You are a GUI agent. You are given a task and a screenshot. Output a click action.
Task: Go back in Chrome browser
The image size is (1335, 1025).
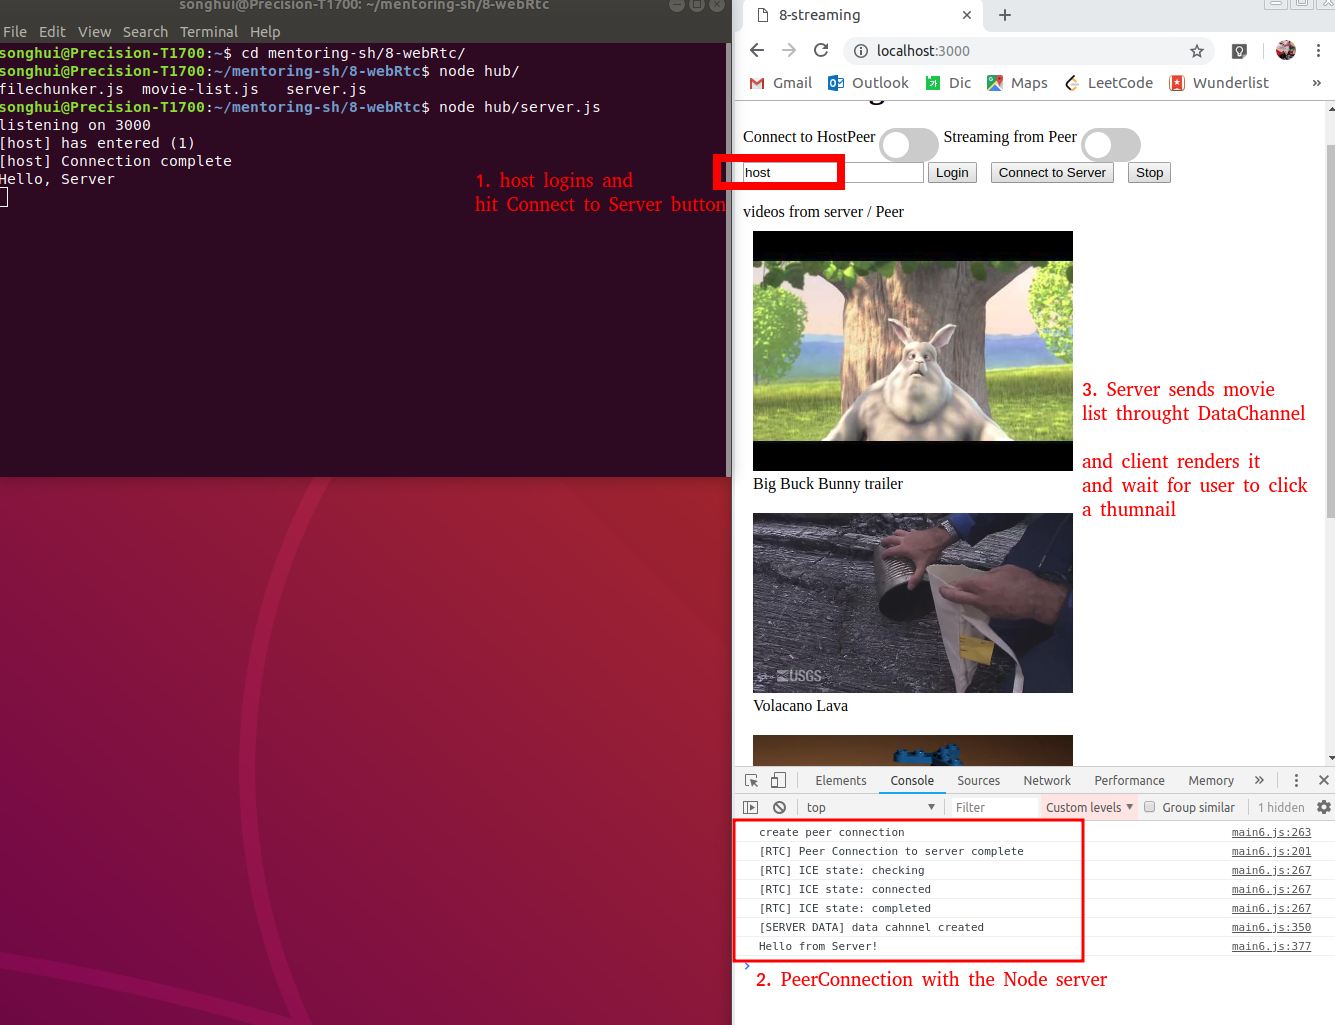click(757, 51)
